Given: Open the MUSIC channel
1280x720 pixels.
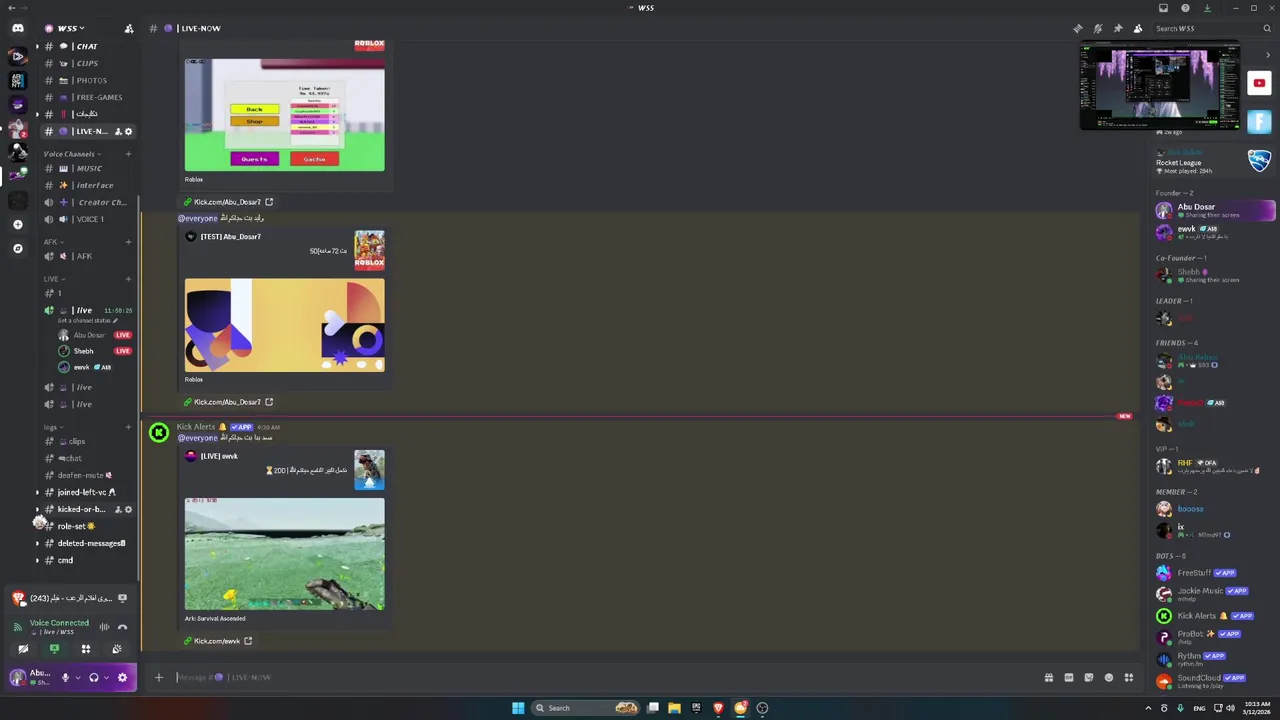Looking at the screenshot, I should [x=86, y=168].
